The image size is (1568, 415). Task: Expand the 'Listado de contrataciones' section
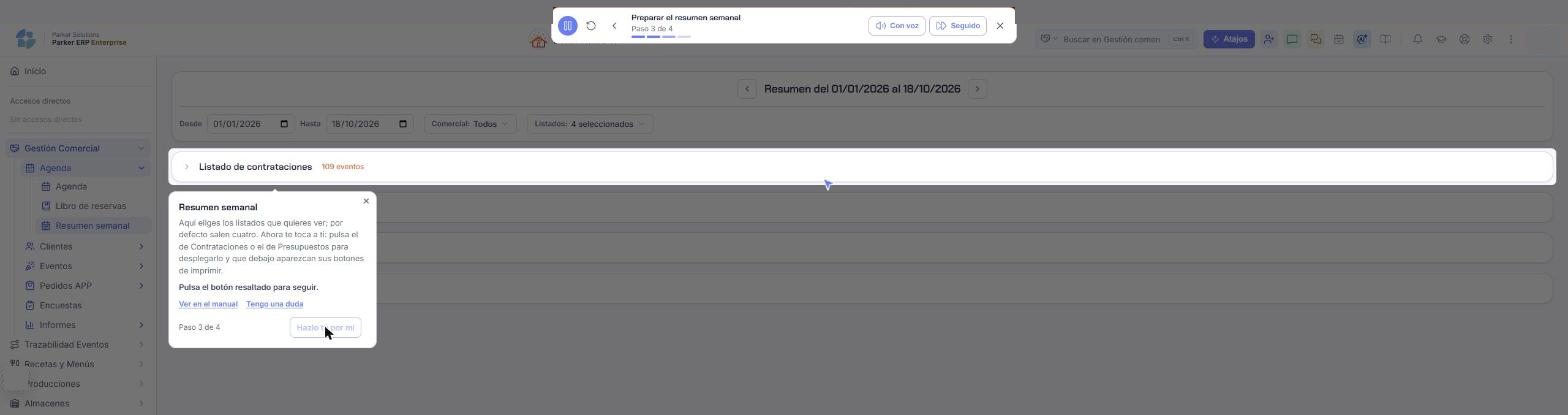(x=863, y=167)
